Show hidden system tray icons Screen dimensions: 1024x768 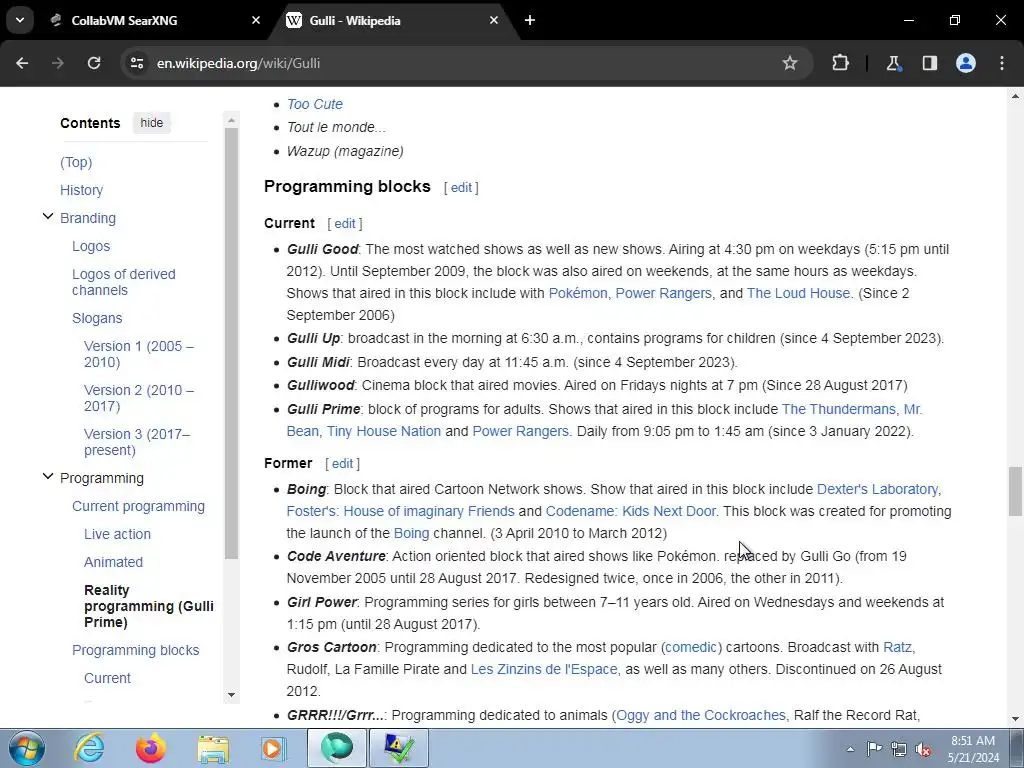[x=850, y=749]
